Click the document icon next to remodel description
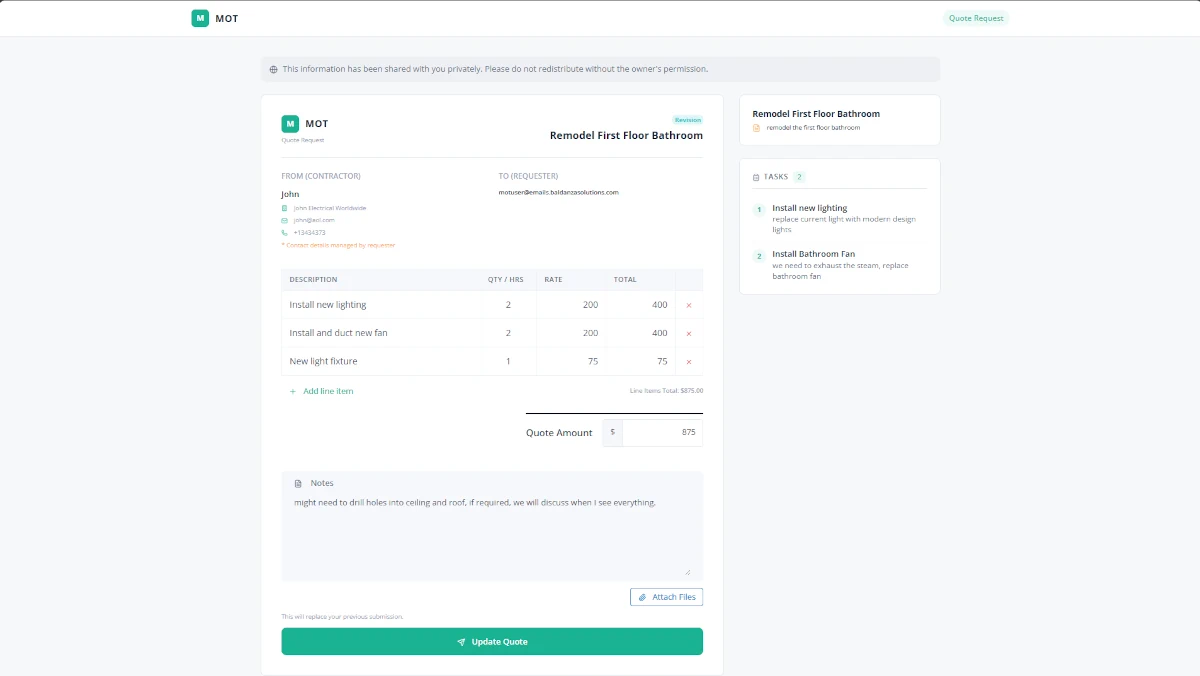Viewport: 1200px width, 676px height. pyautogui.click(x=757, y=127)
